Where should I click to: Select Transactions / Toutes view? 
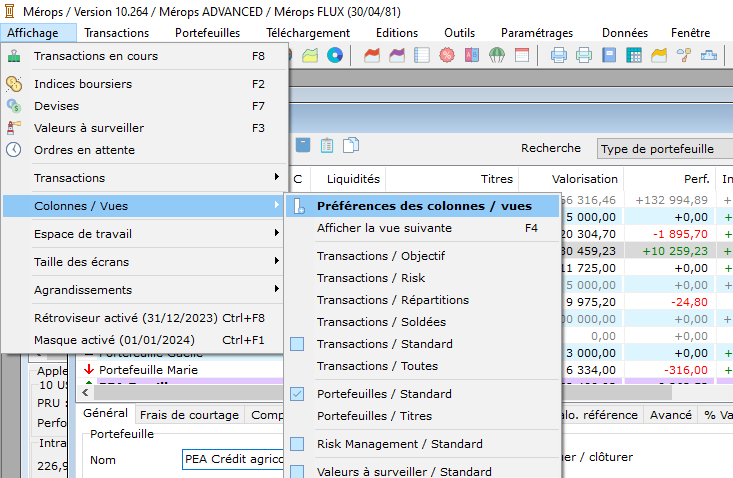click(x=423, y=366)
